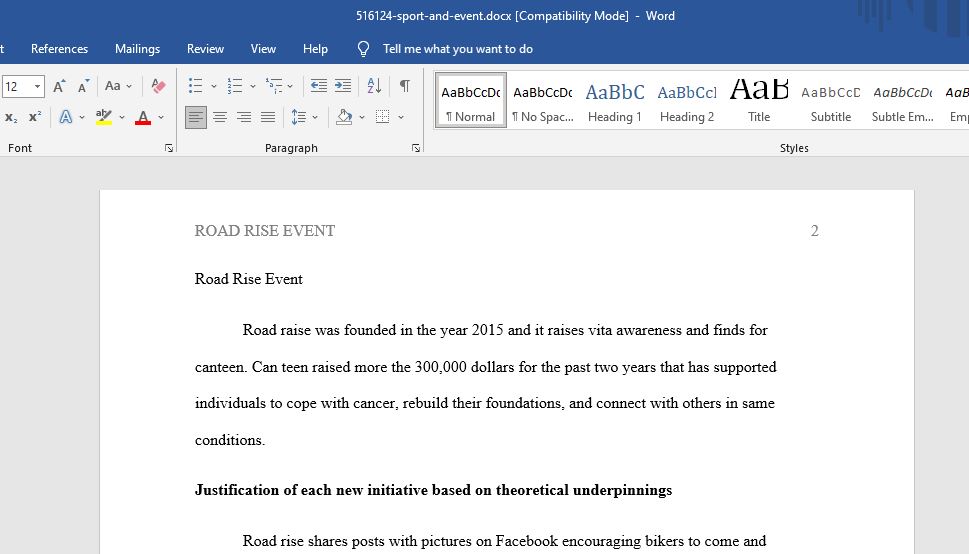Switch to the Mailings tab
This screenshot has height=554, width=969.
click(137, 49)
